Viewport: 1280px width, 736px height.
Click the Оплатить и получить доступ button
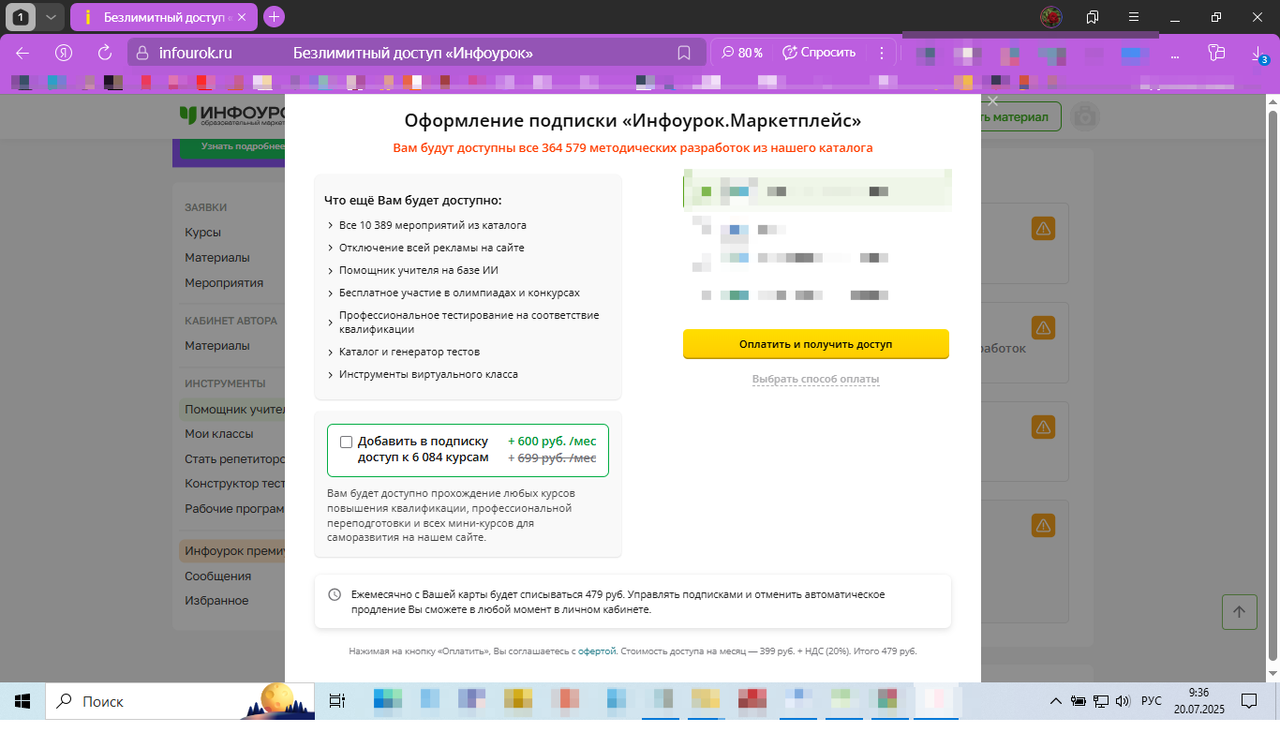(x=816, y=344)
